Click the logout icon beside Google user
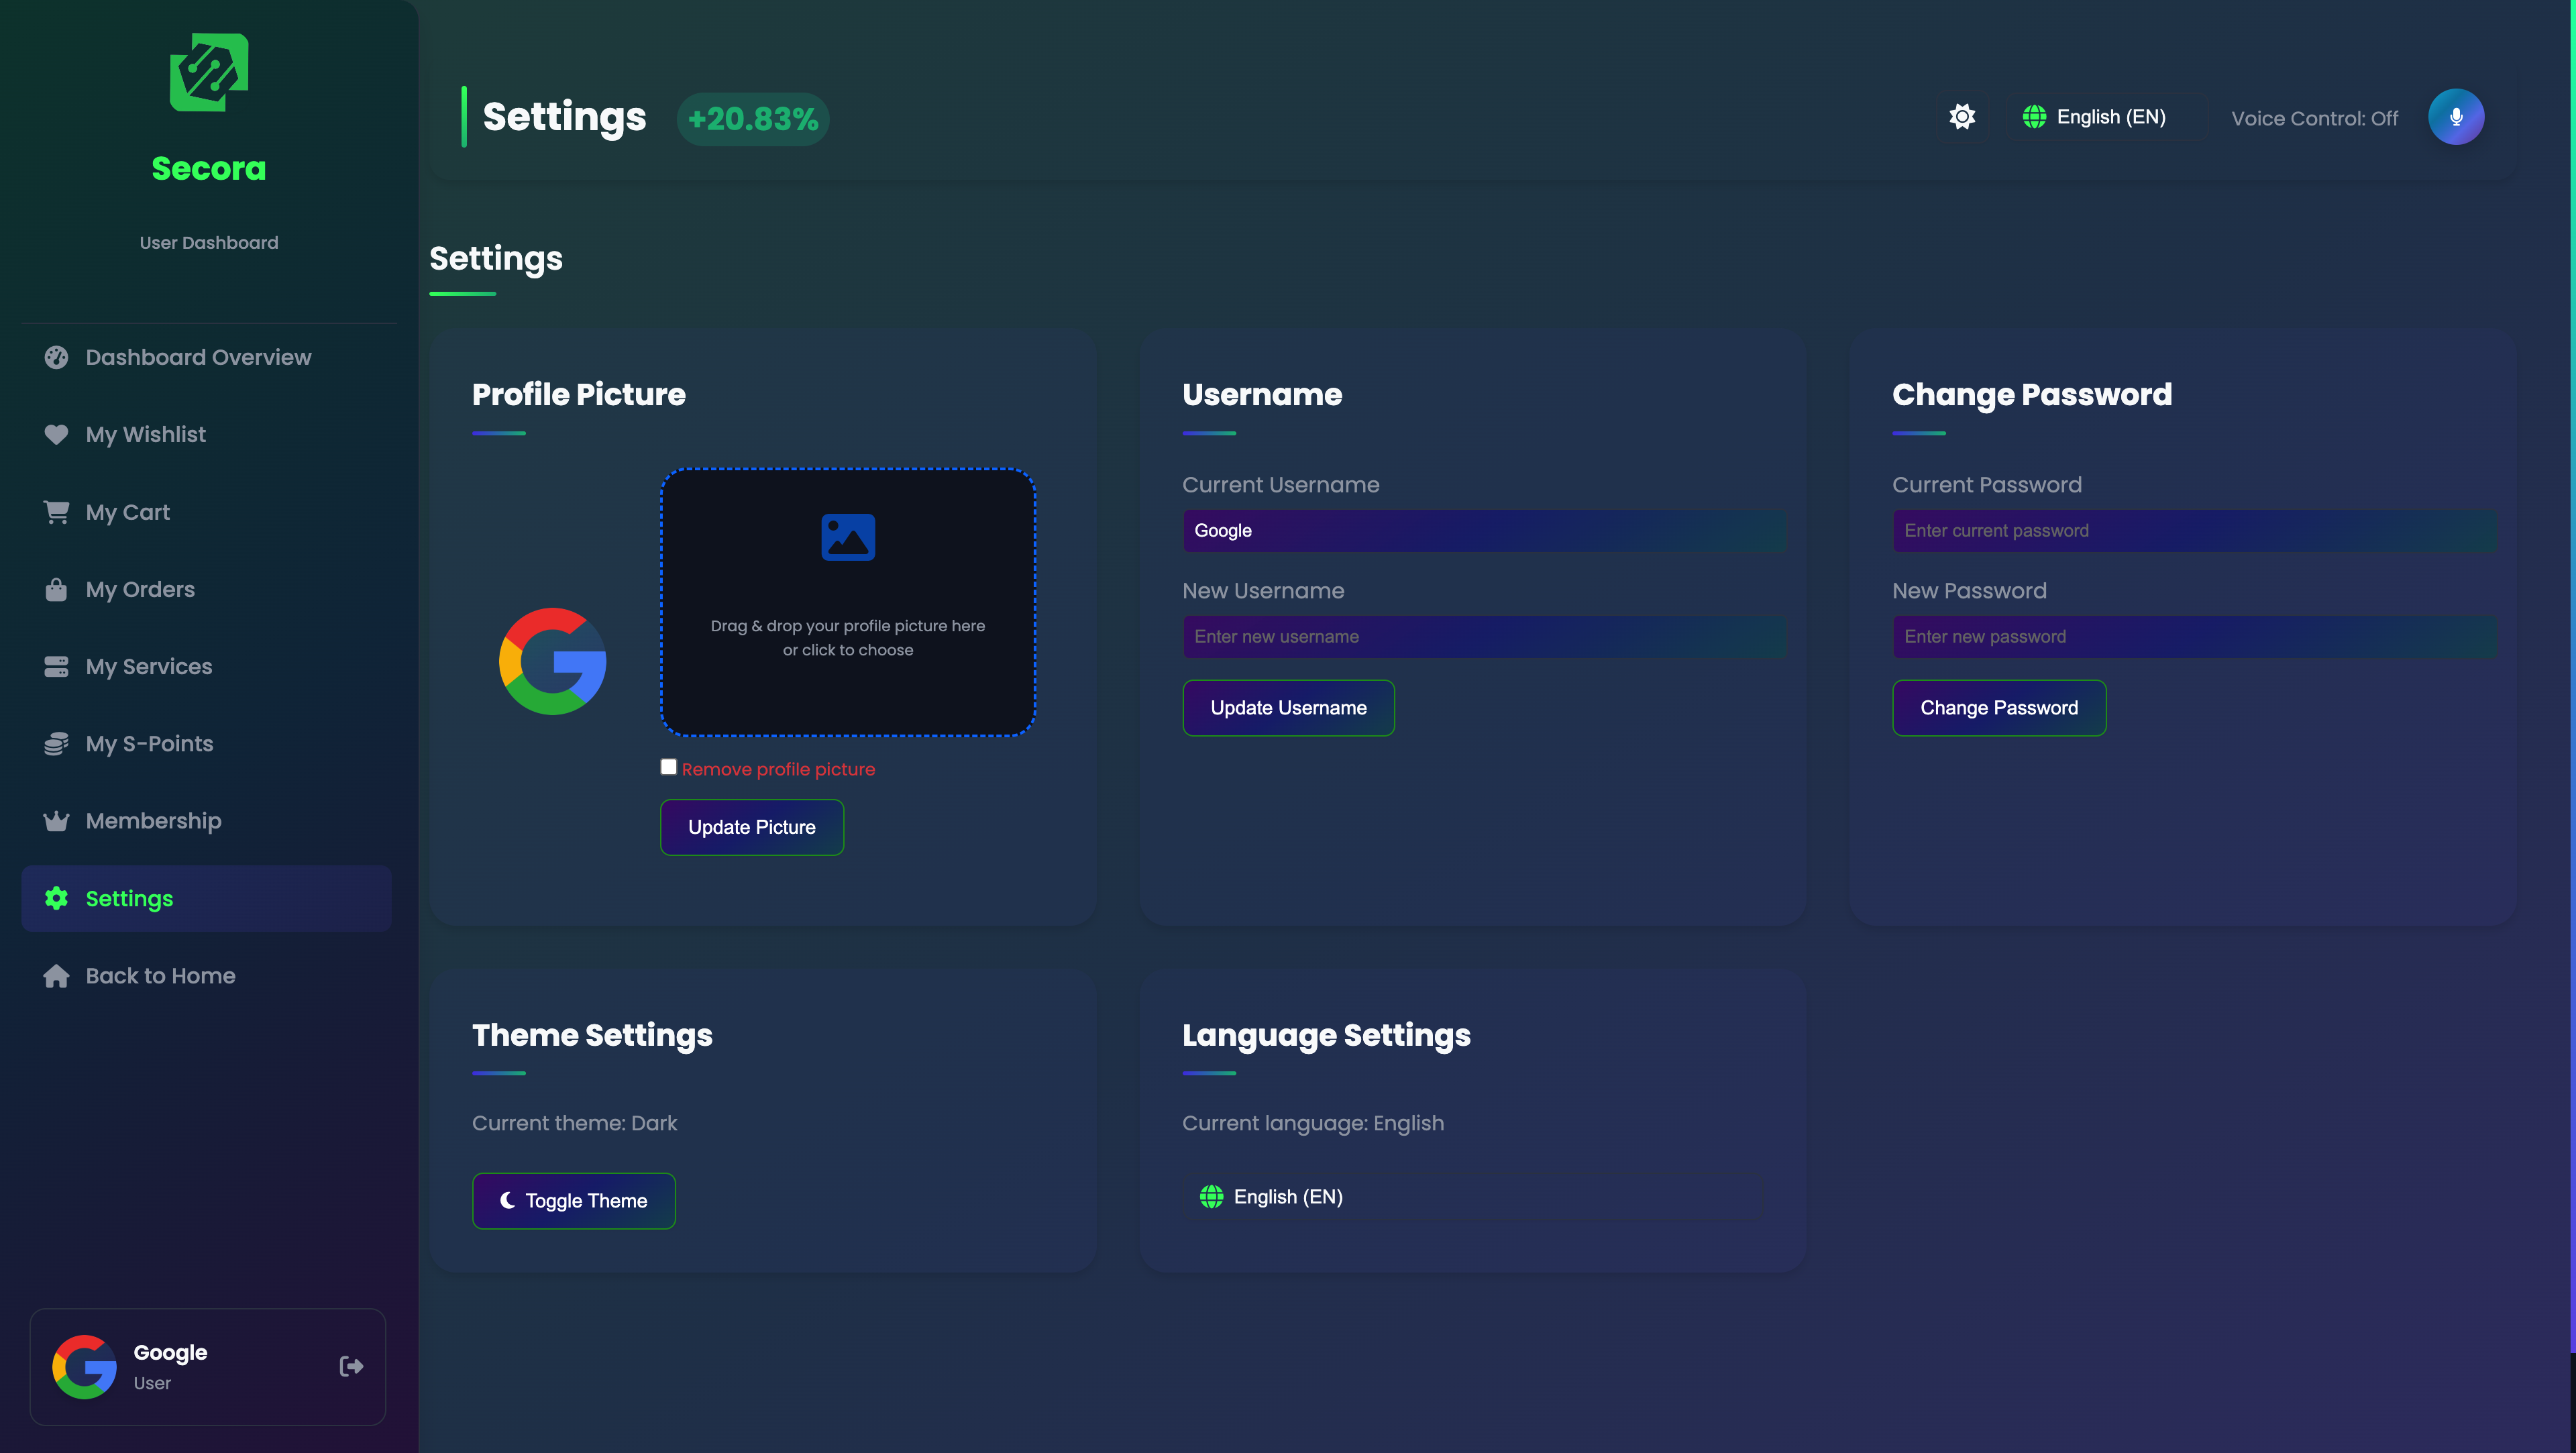 coord(351,1366)
